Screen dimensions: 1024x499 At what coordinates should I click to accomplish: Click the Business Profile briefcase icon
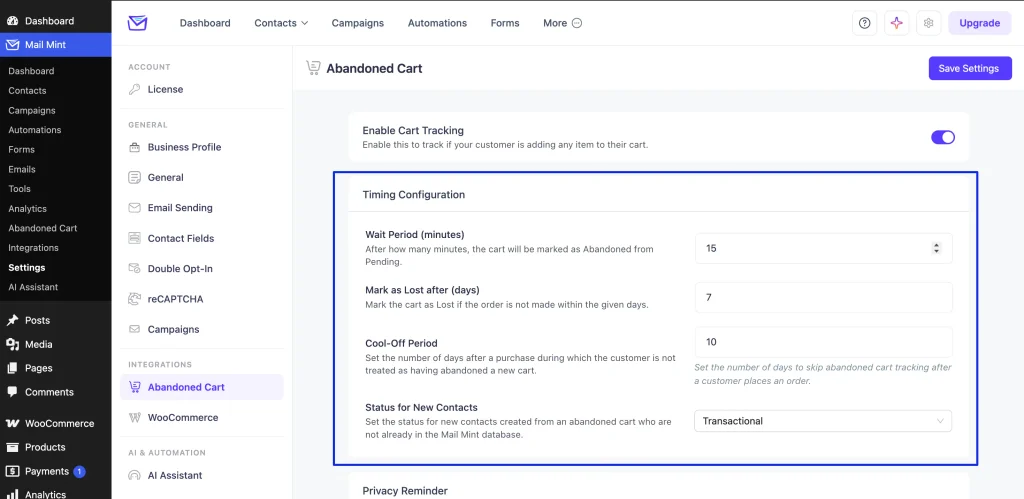[135, 147]
